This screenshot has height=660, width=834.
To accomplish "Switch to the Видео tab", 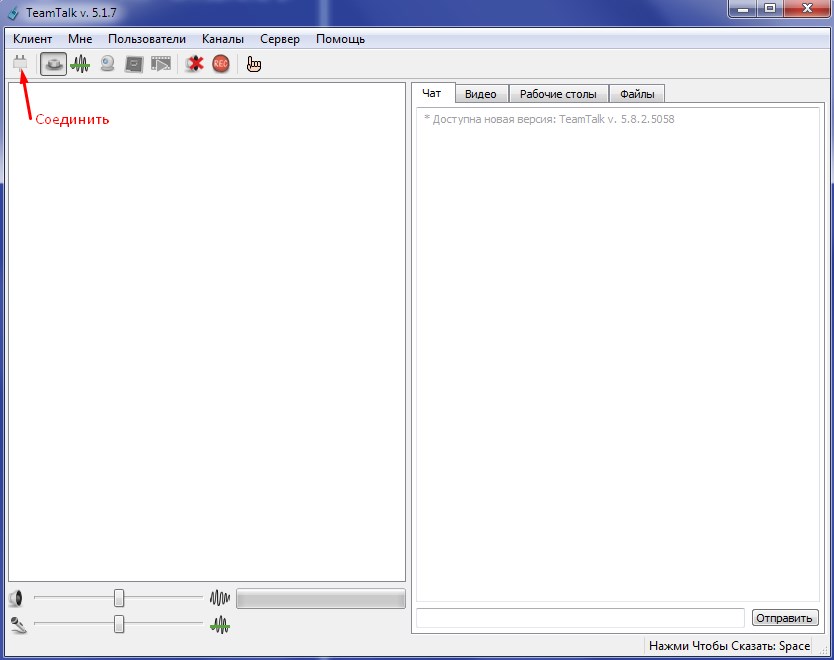I will click(x=481, y=94).
